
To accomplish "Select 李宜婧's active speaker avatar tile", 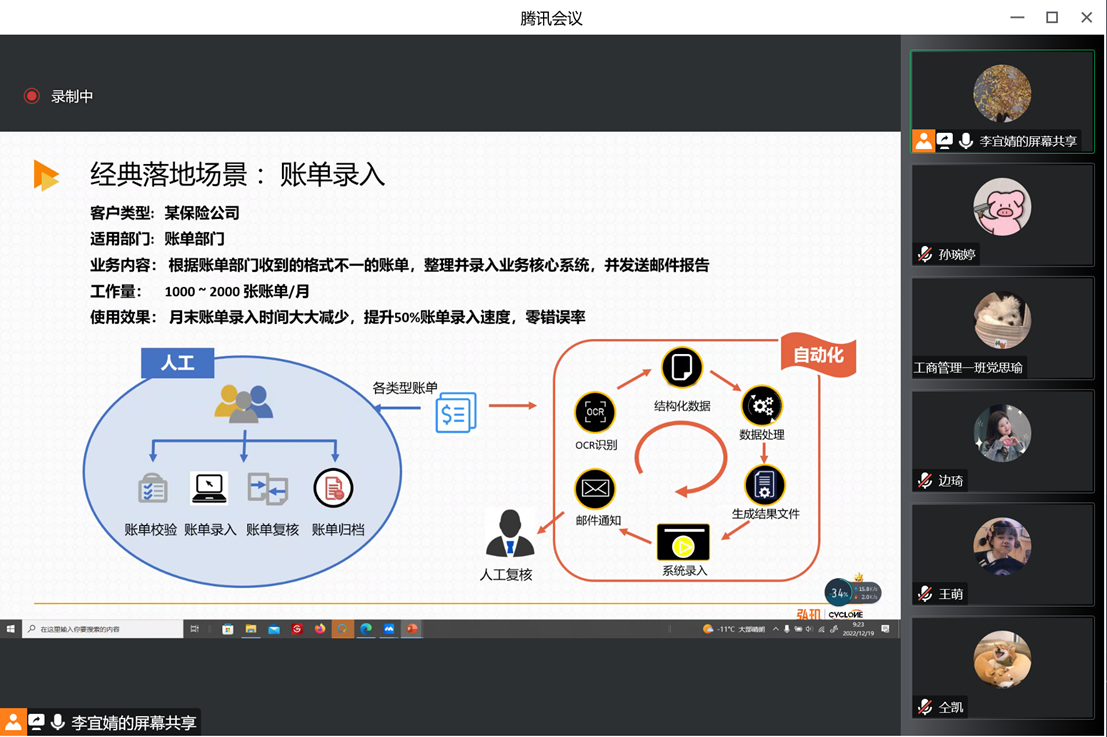I will tap(1002, 95).
